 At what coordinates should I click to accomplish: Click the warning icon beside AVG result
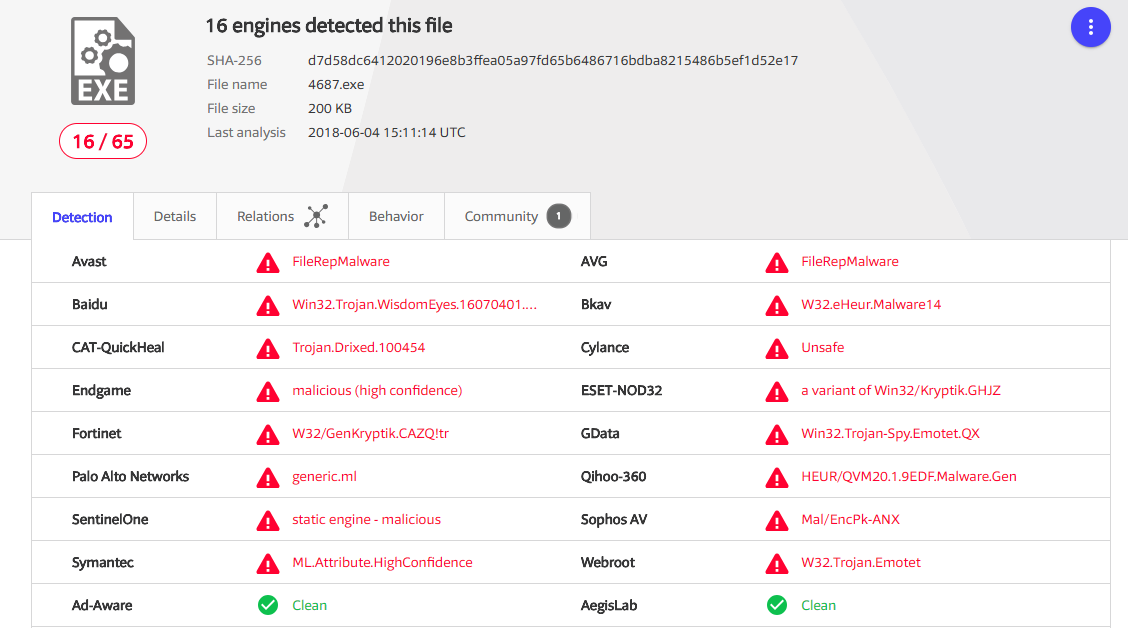pyautogui.click(x=777, y=263)
